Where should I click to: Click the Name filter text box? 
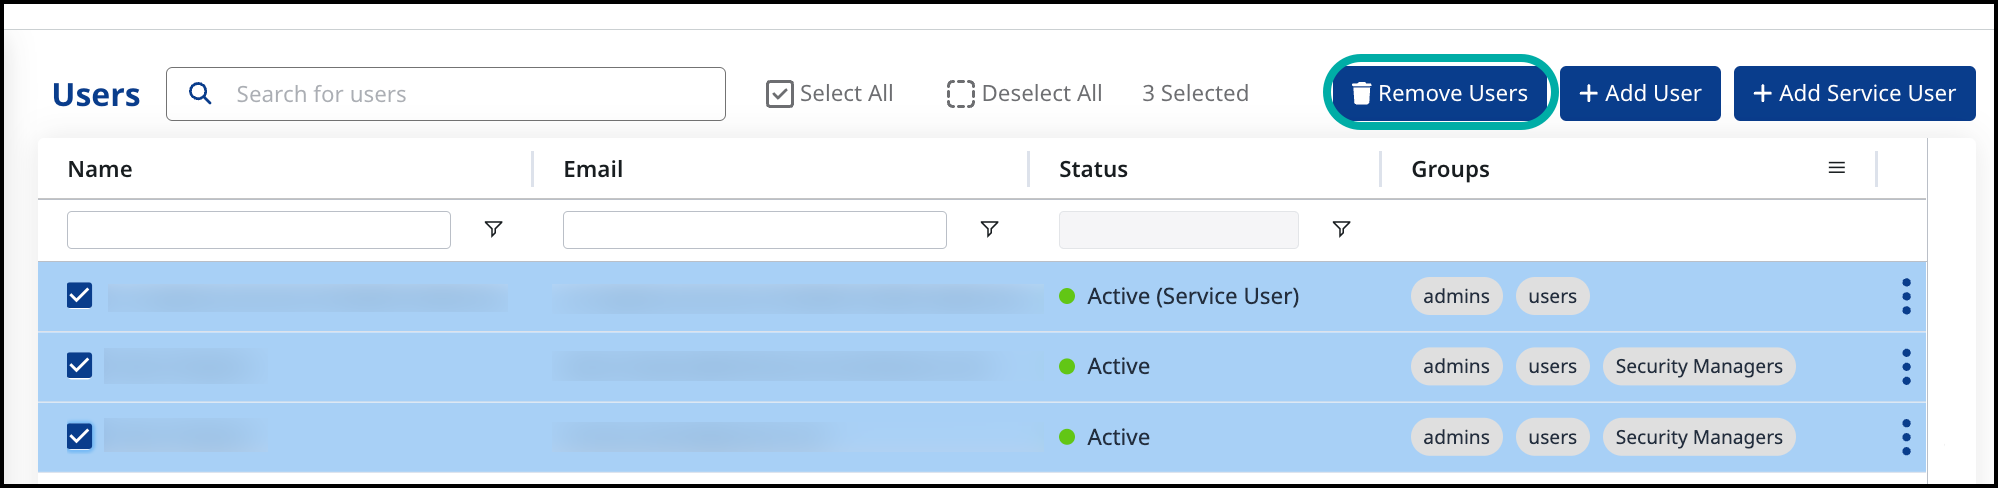[258, 229]
